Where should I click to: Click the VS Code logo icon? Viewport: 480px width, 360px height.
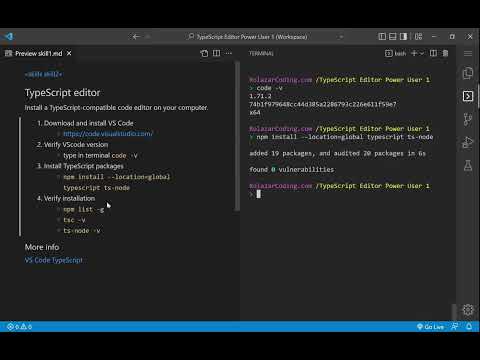[x=8, y=36]
